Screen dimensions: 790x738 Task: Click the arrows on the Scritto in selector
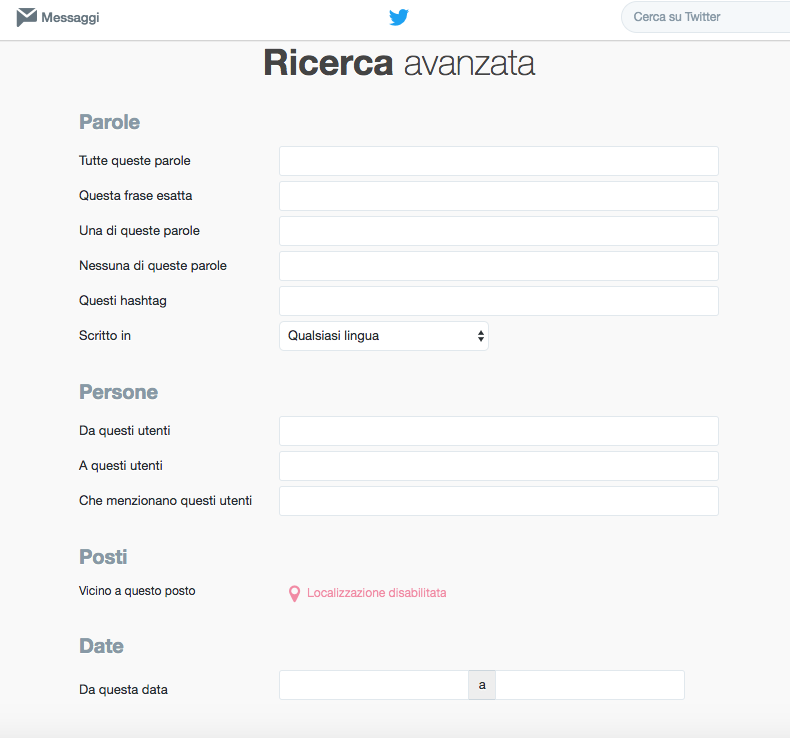tap(481, 336)
